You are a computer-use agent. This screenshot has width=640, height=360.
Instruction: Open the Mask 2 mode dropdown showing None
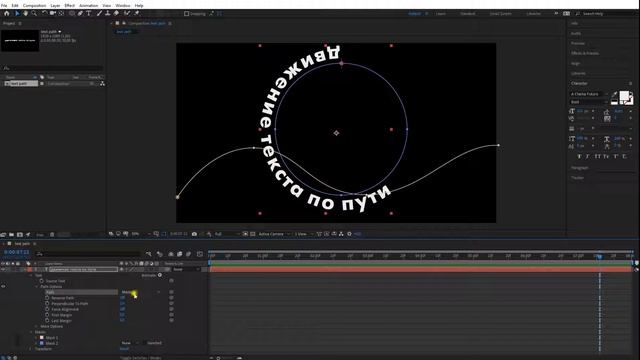click(x=130, y=343)
